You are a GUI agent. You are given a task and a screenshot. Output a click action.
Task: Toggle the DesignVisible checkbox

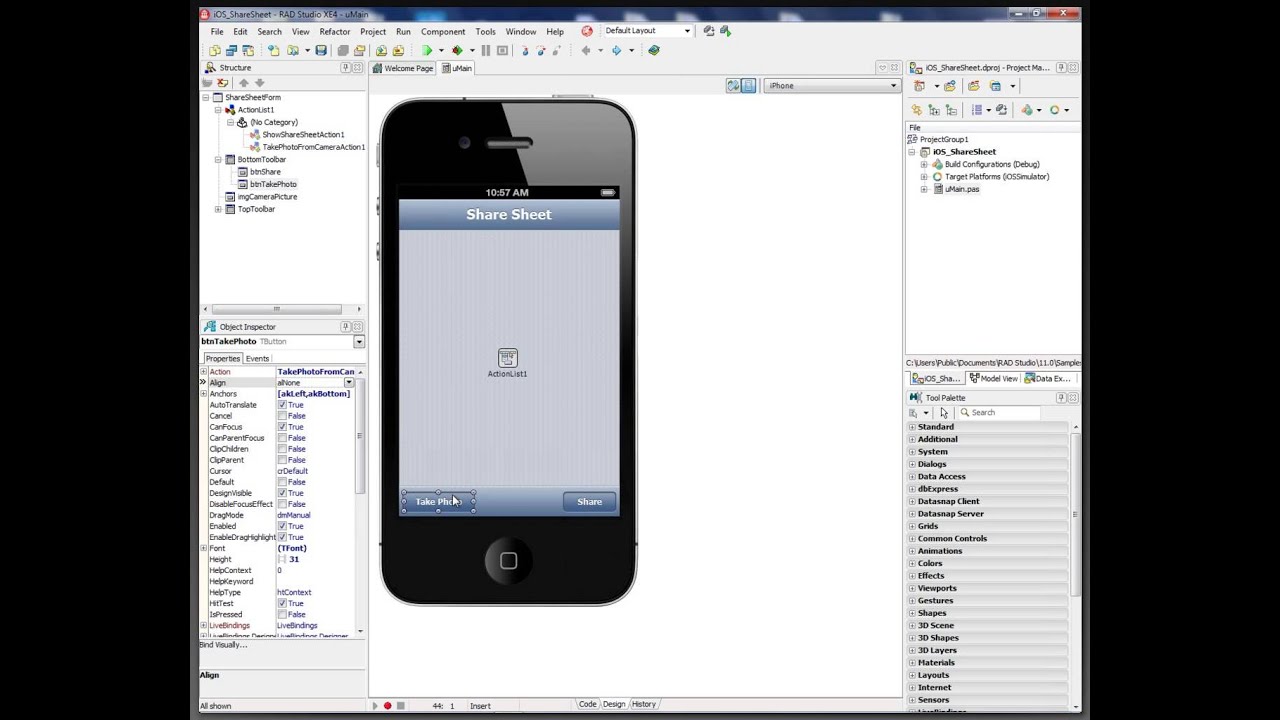pos(282,493)
